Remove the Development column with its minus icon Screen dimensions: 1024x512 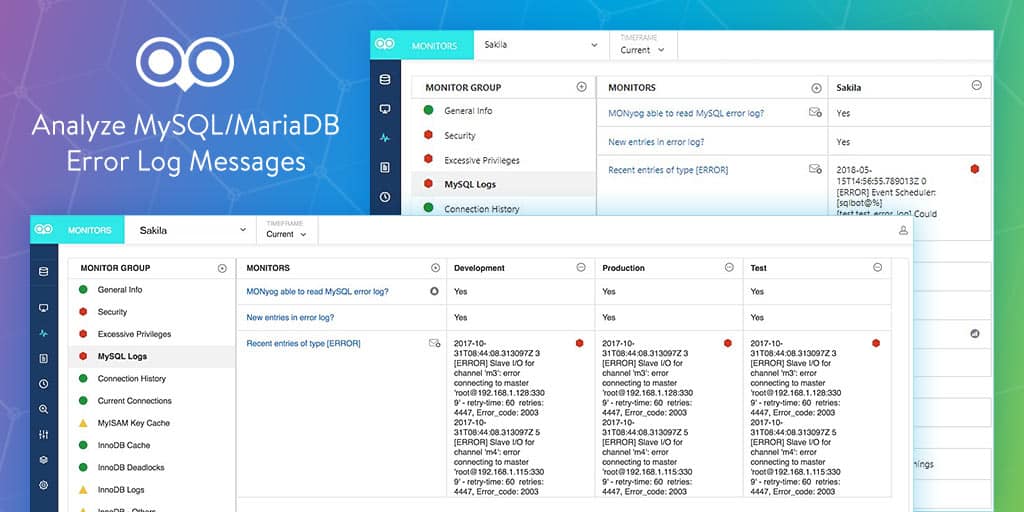[581, 267]
